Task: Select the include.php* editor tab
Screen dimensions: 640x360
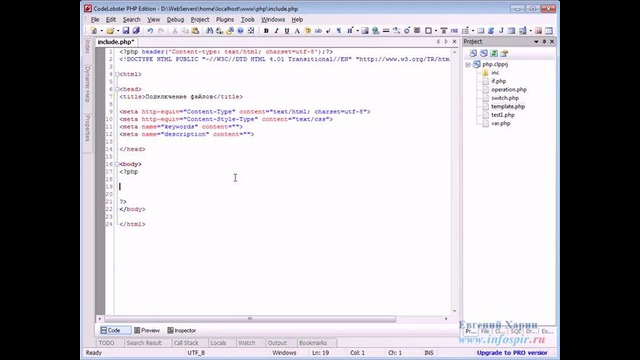Action: click(116, 42)
